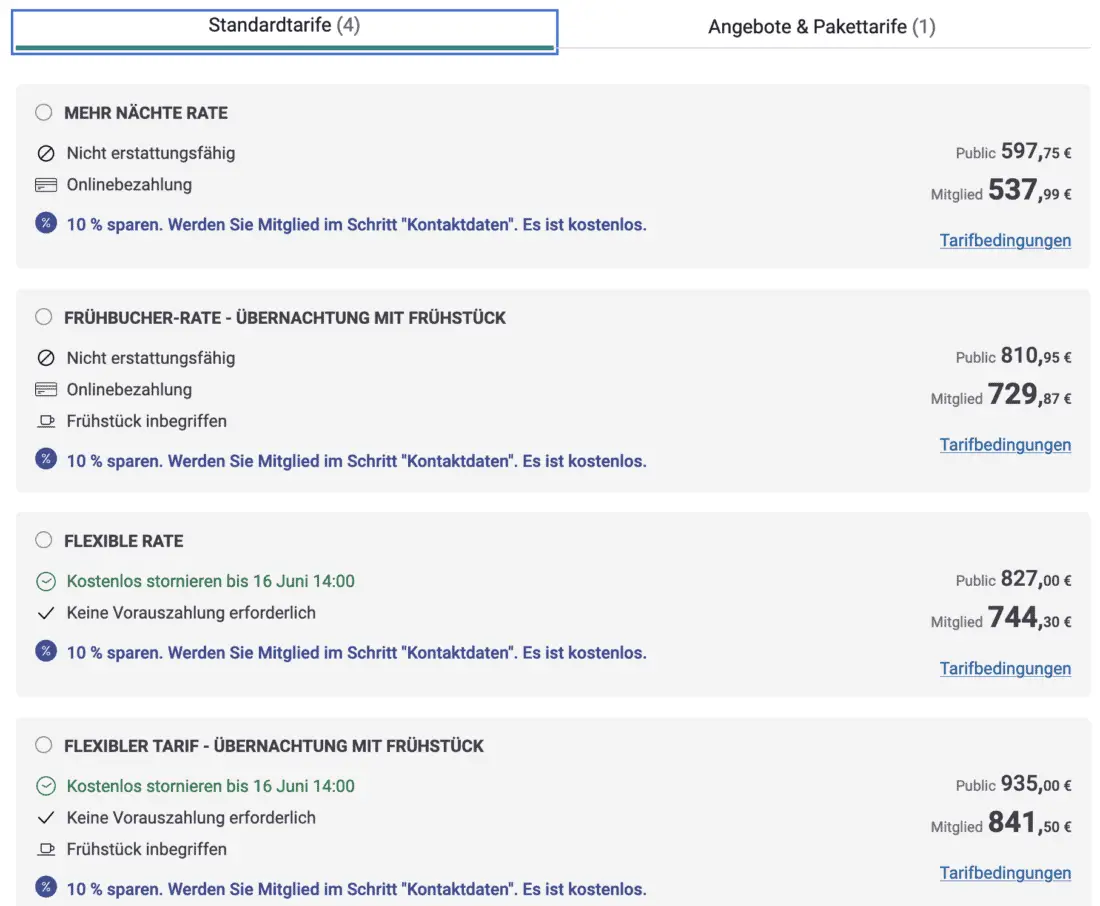Choose the Flexible Rate radio option
This screenshot has height=906, width=1100.
click(44, 541)
